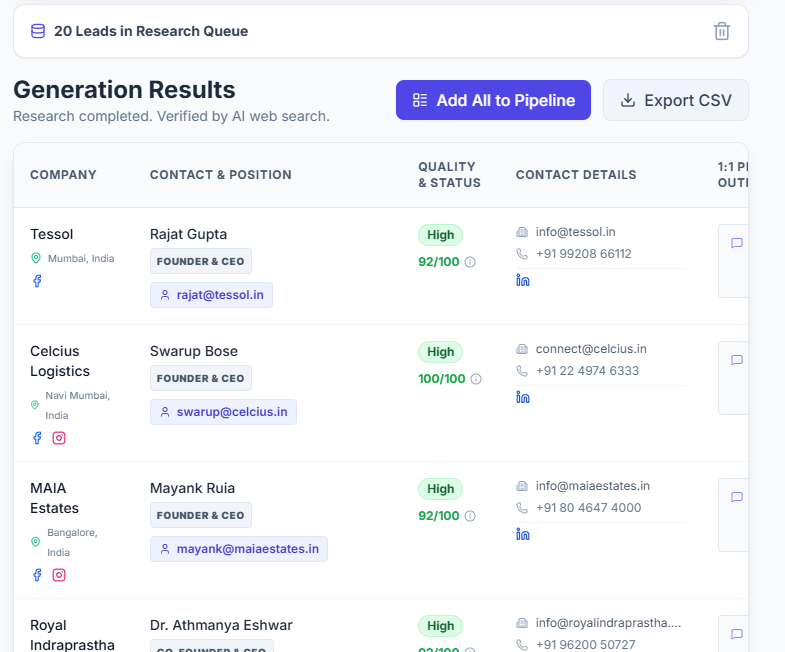Open Rajat Gupta's LinkedIn icon
The height and width of the screenshot is (652, 785).
(523, 280)
